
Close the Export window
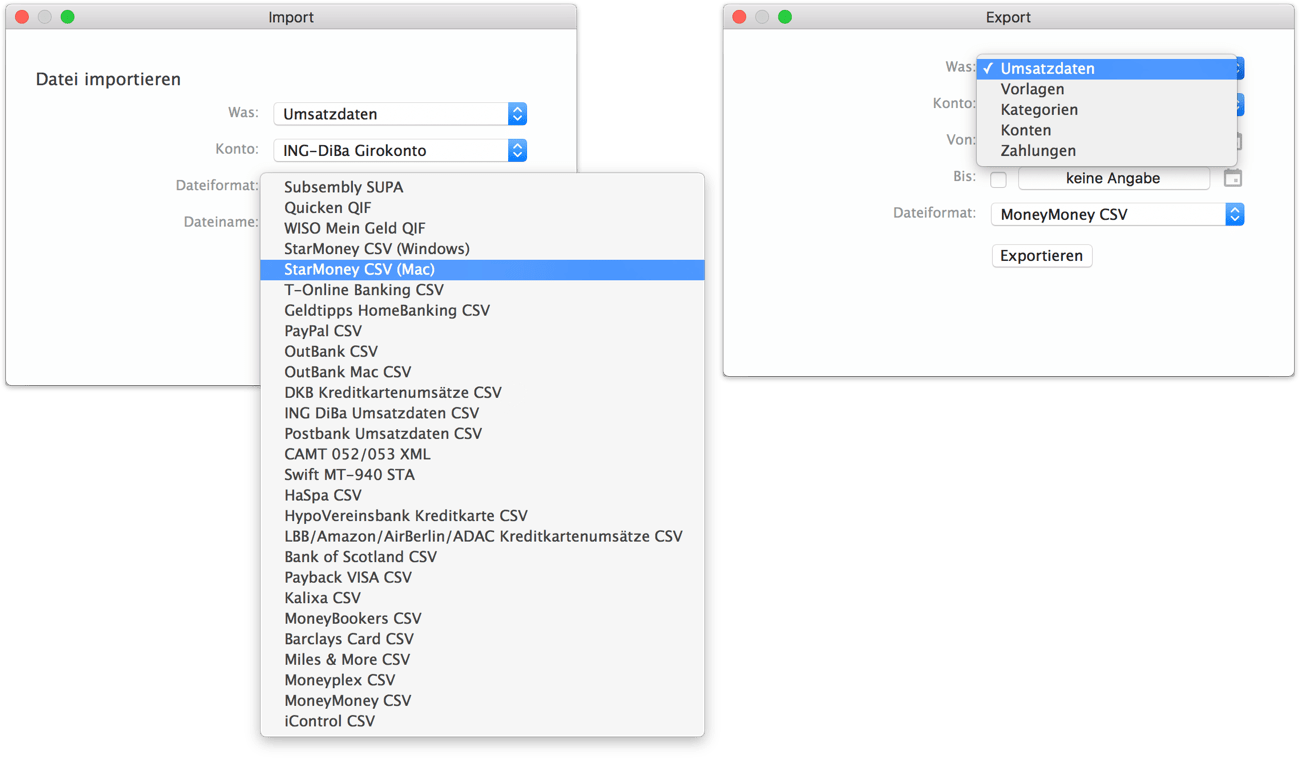(740, 17)
